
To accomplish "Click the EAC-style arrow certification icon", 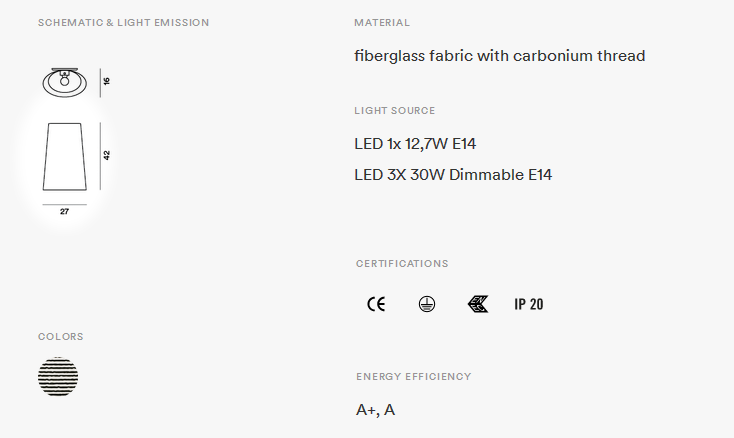I will [x=478, y=304].
